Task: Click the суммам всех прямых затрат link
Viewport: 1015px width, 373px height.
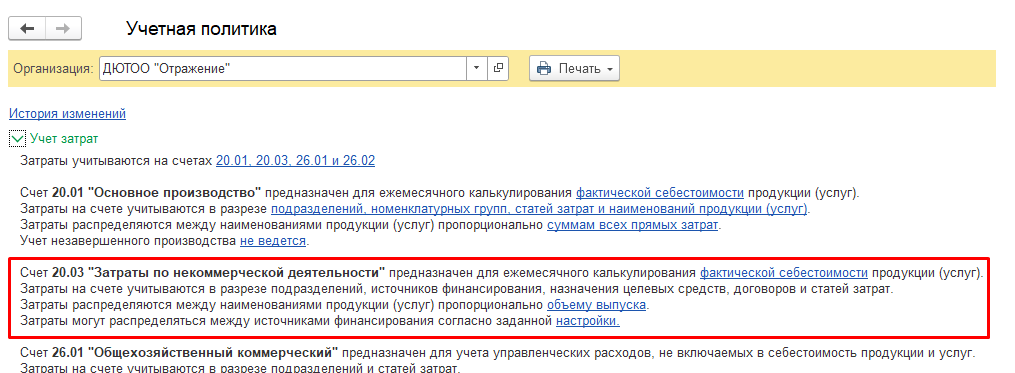Action: [x=633, y=225]
